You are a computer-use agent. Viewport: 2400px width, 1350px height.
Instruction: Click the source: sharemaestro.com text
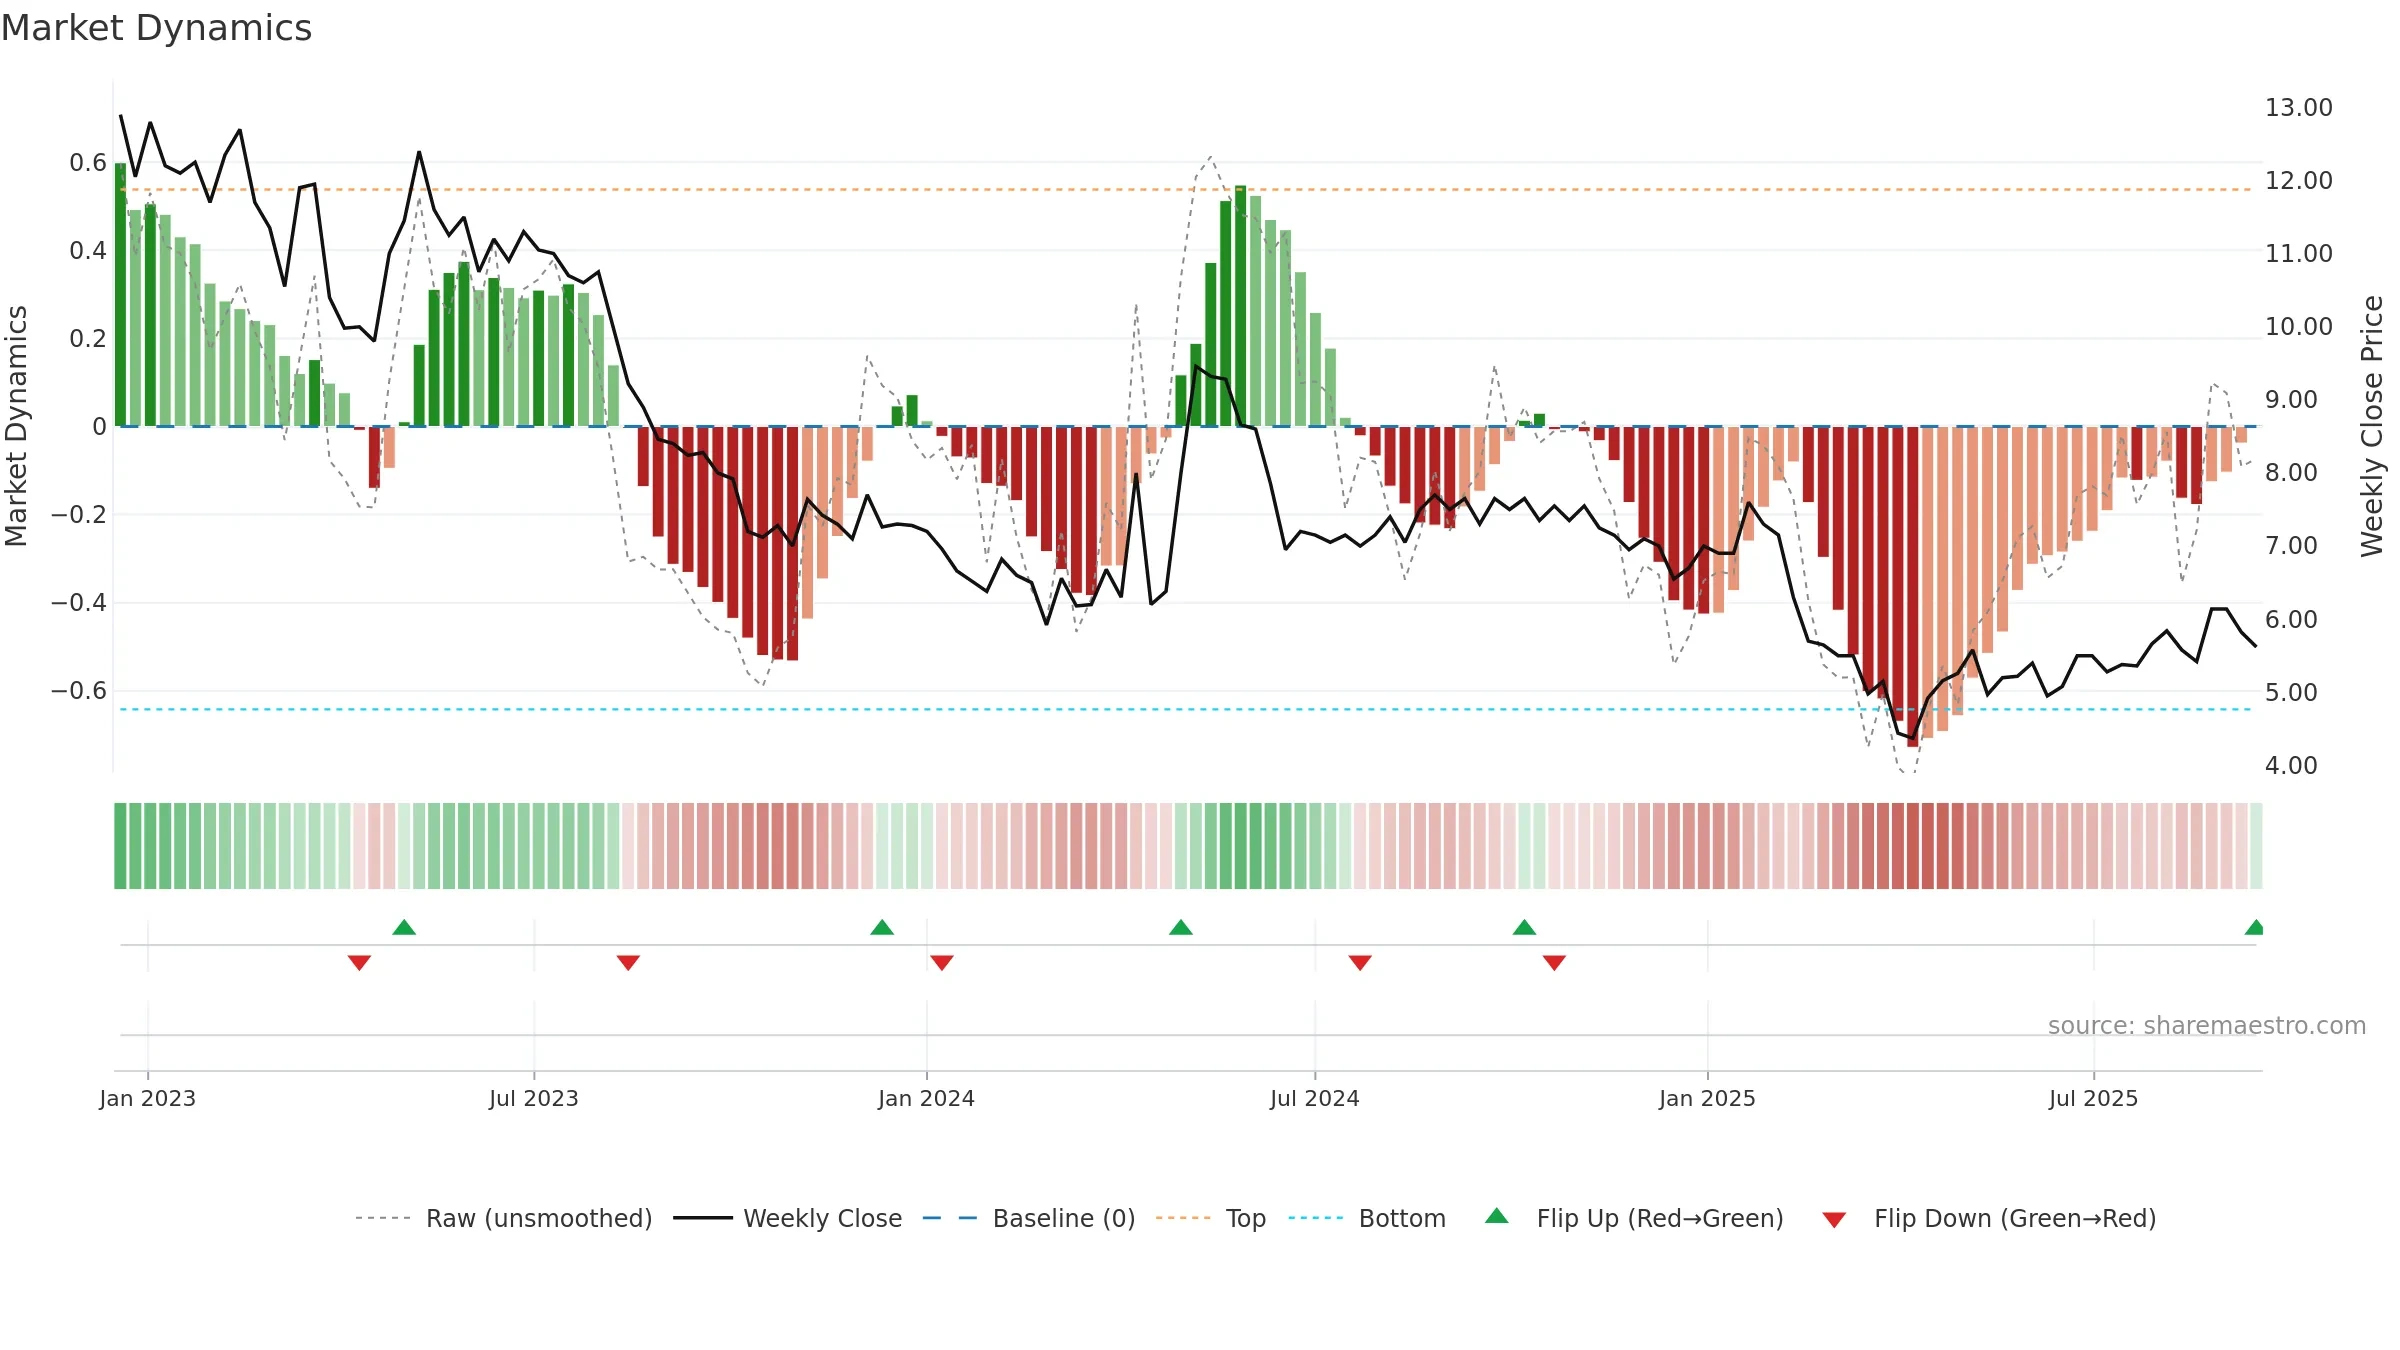point(2207,1025)
